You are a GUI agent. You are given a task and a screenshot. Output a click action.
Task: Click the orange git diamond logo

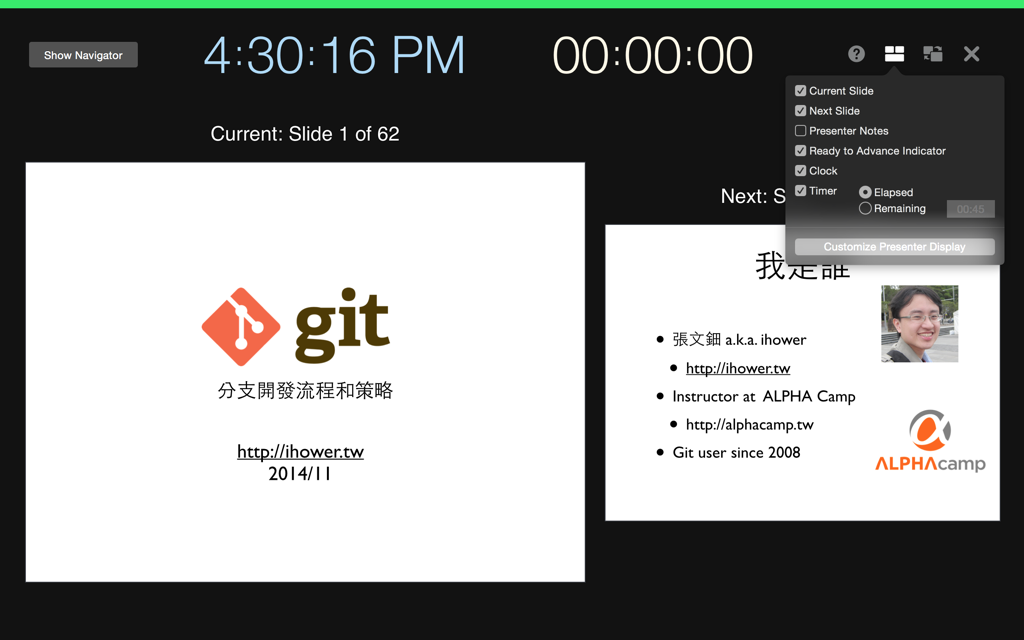pyautogui.click(x=241, y=327)
